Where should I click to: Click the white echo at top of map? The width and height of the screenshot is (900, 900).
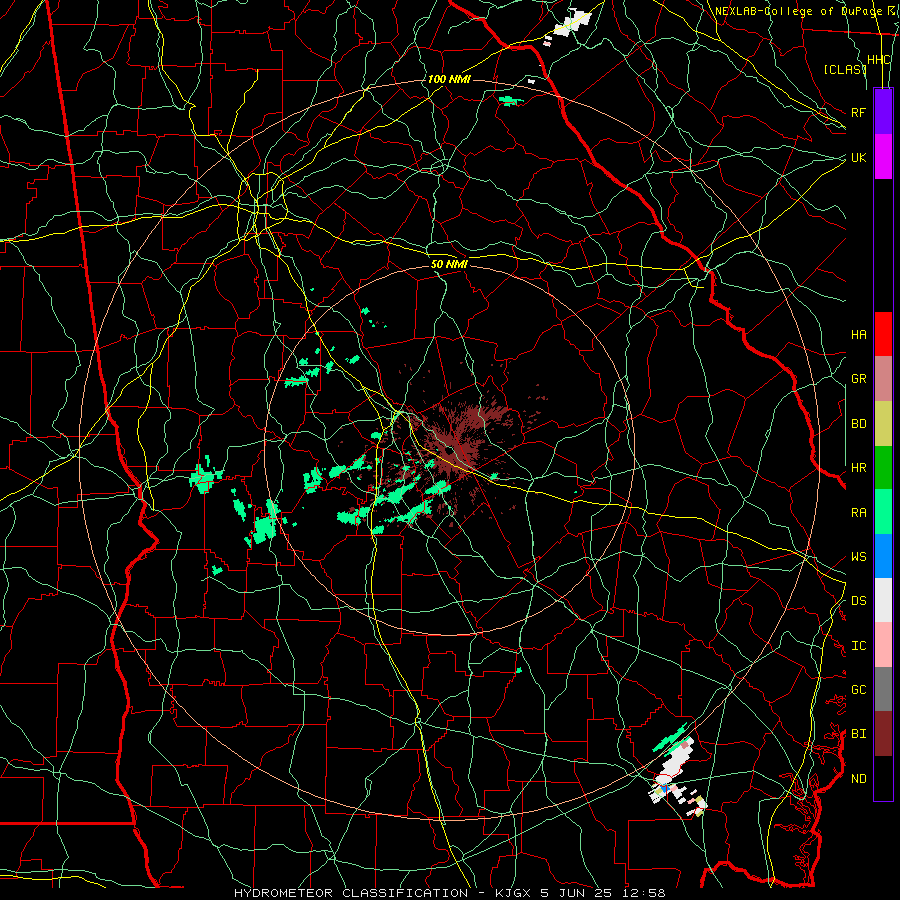(x=572, y=23)
